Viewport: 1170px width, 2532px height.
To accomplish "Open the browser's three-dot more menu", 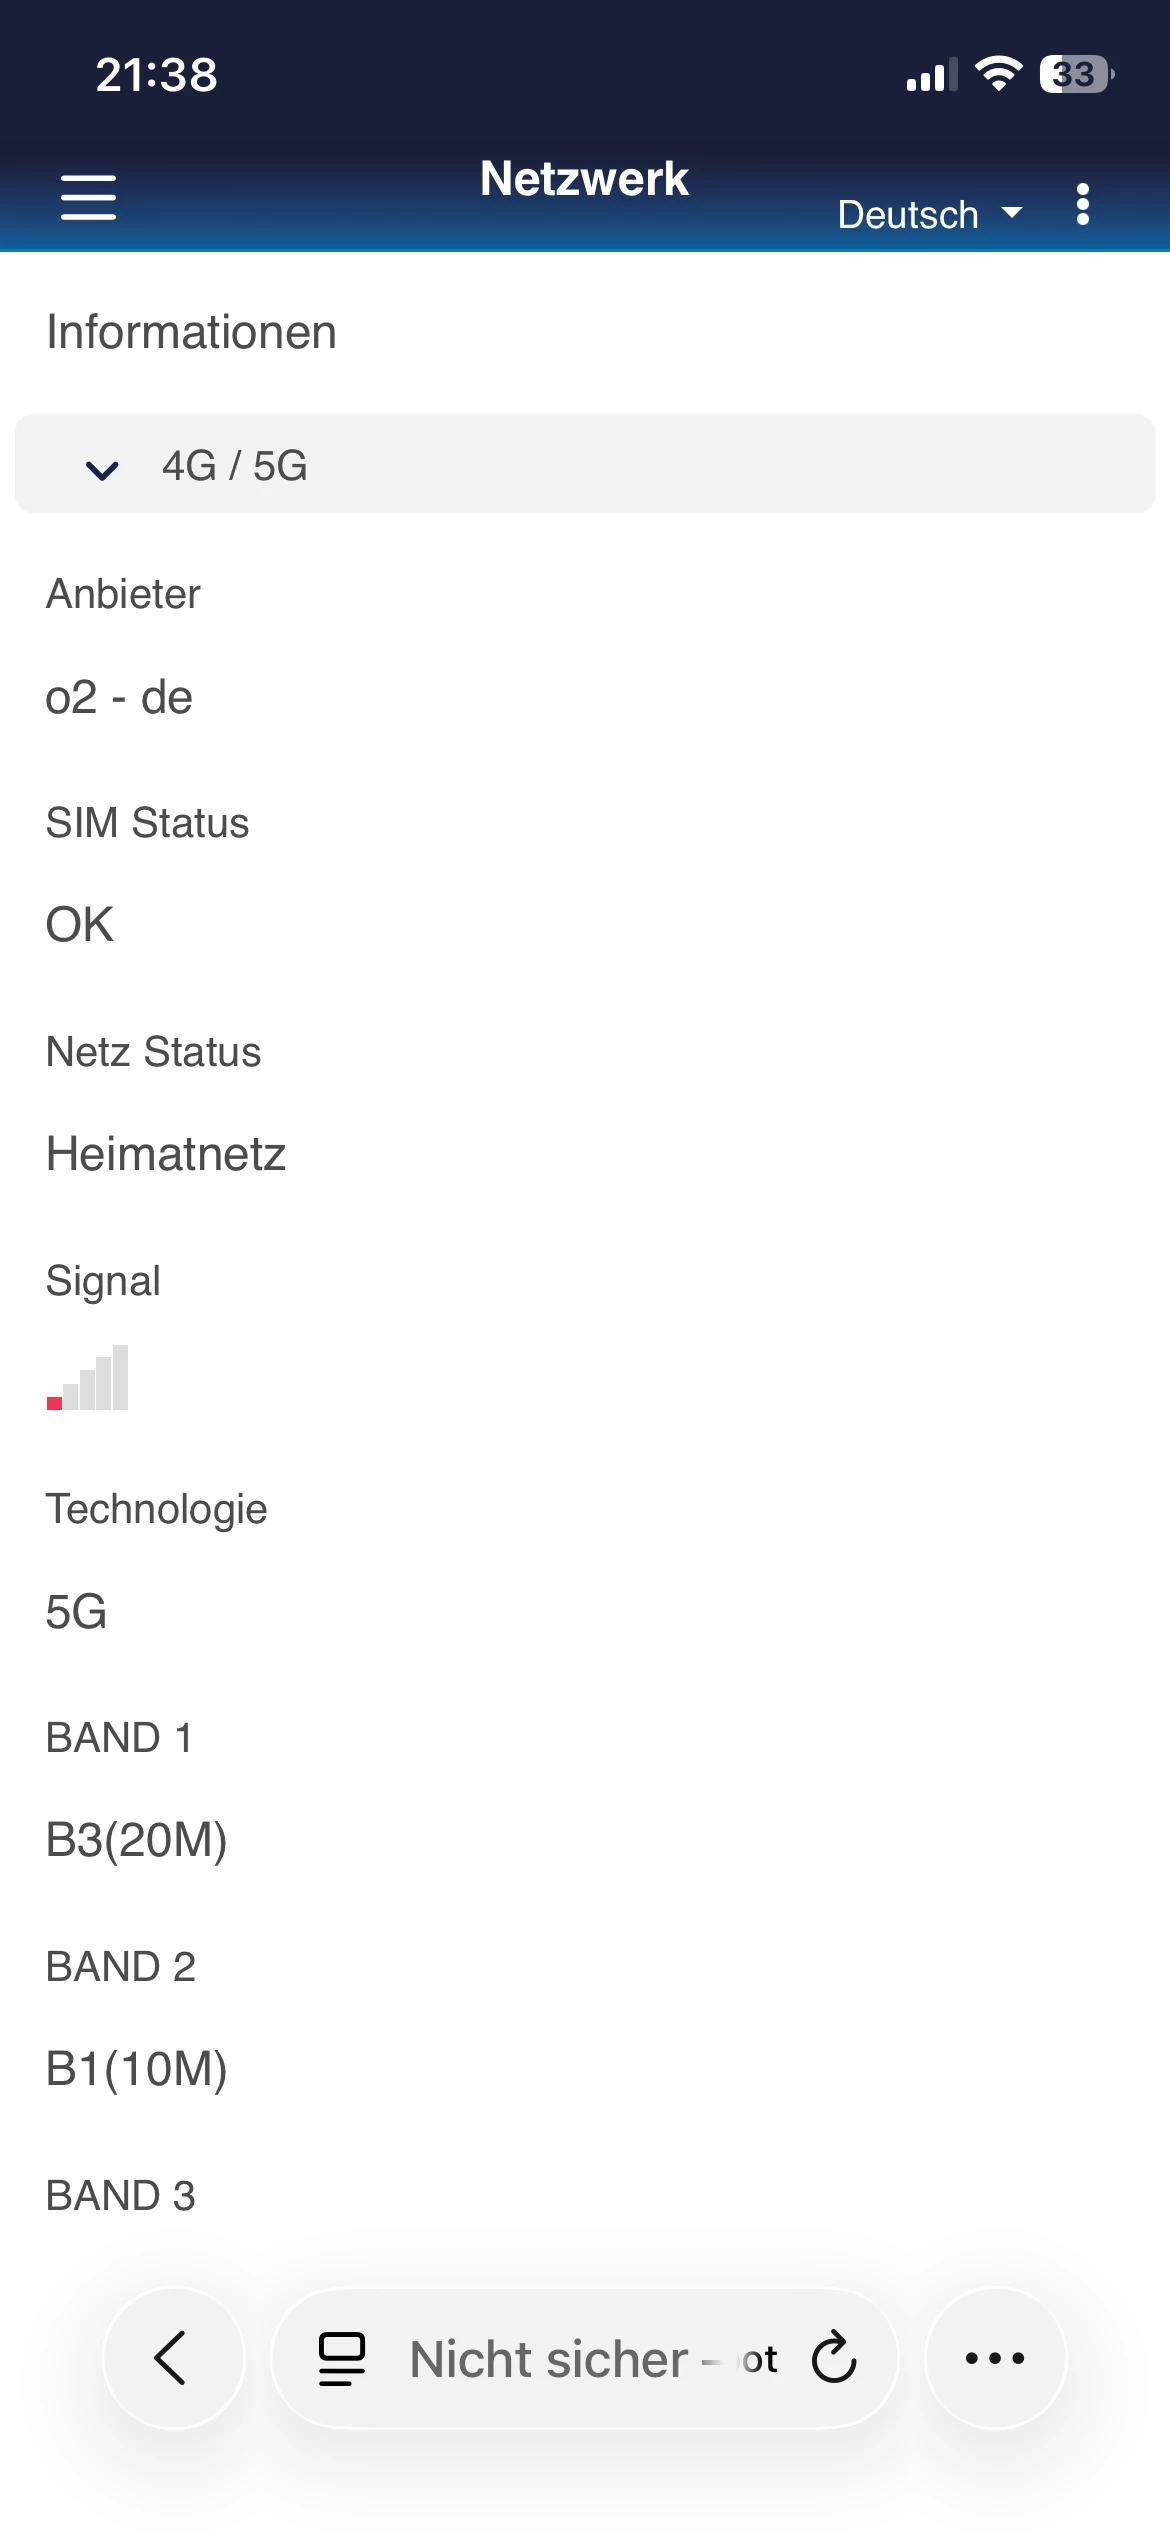I will 995,2358.
